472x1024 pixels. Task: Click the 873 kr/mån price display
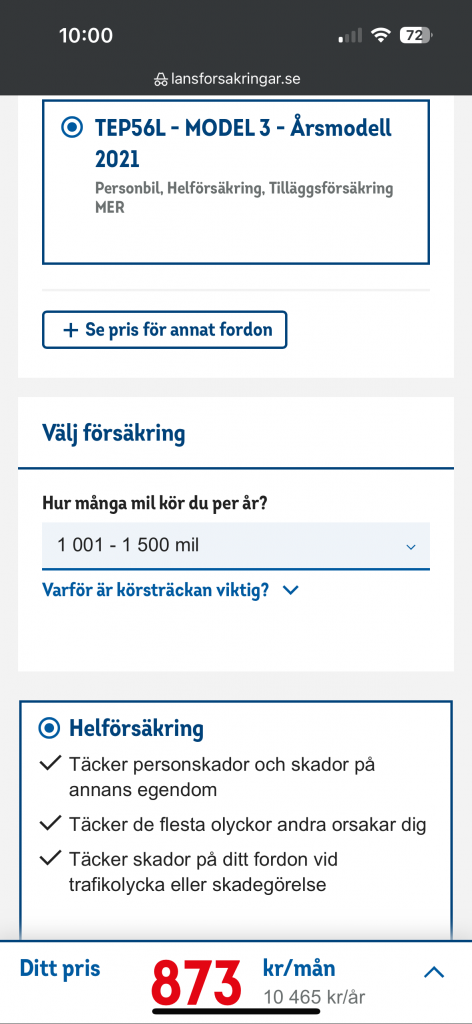pos(197,982)
